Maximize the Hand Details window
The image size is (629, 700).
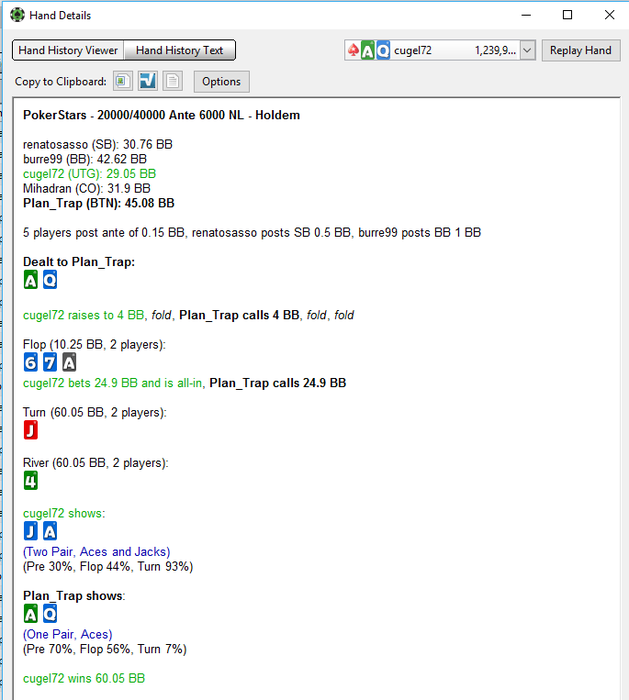click(x=567, y=15)
